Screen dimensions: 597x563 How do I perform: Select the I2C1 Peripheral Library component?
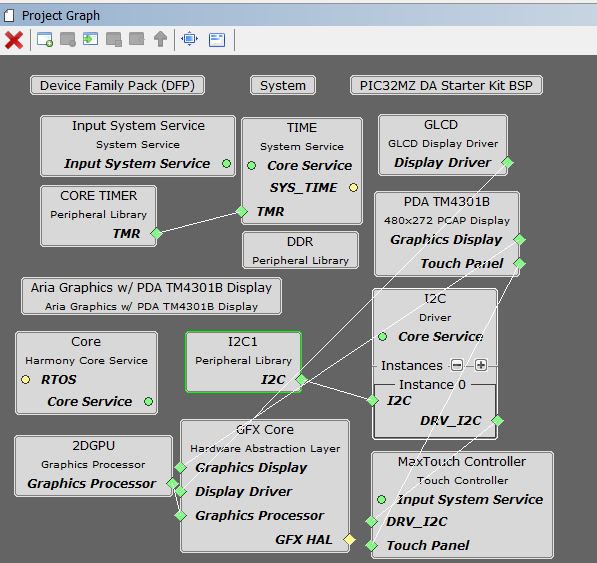pyautogui.click(x=243, y=362)
